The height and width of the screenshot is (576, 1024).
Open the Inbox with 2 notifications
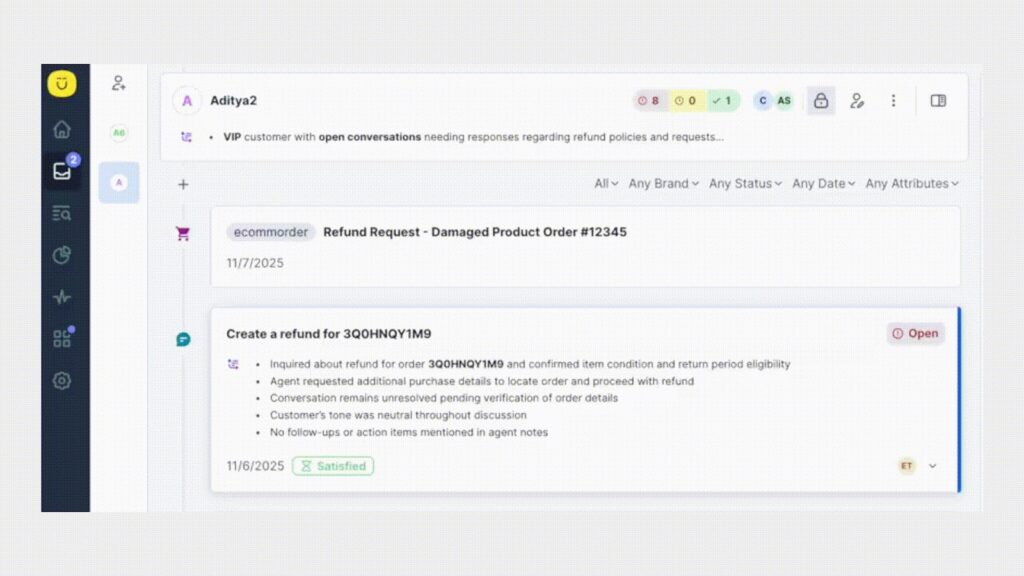pos(62,171)
